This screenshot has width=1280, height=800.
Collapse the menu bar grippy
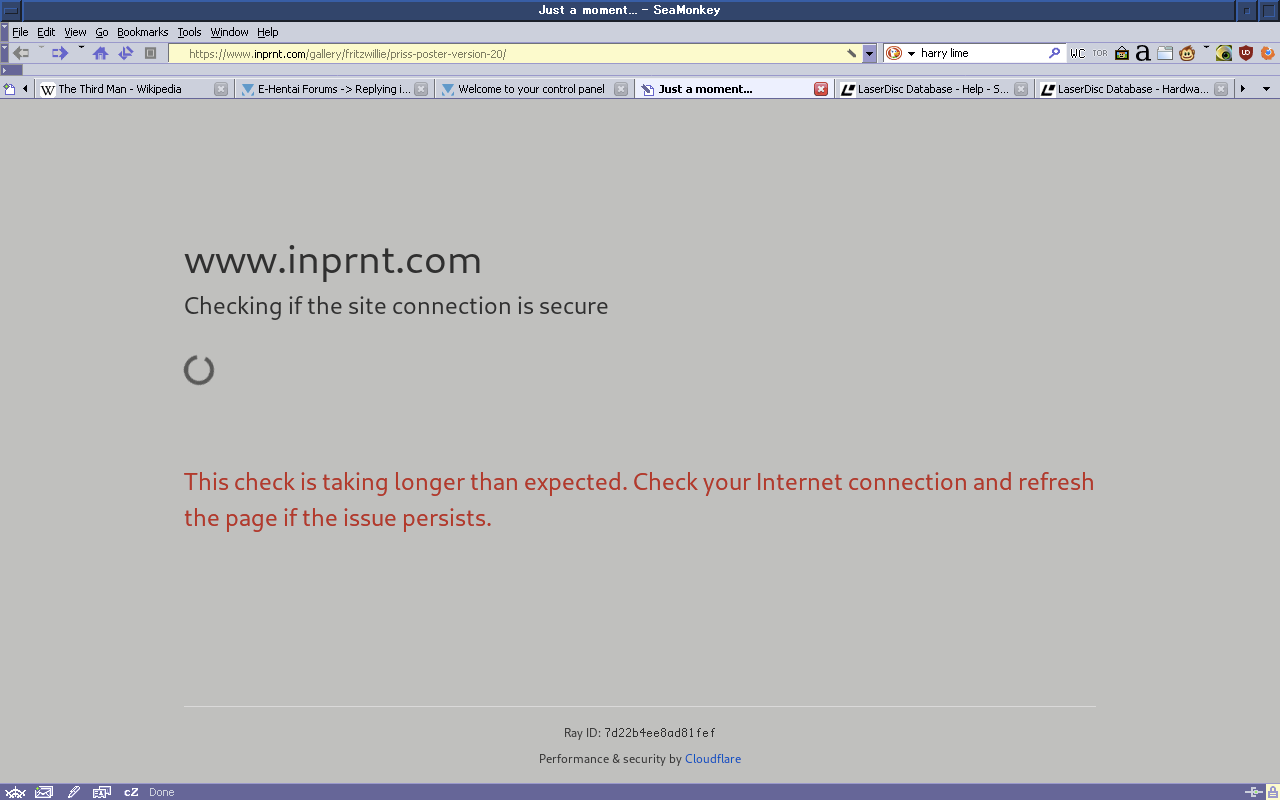(x=4, y=32)
